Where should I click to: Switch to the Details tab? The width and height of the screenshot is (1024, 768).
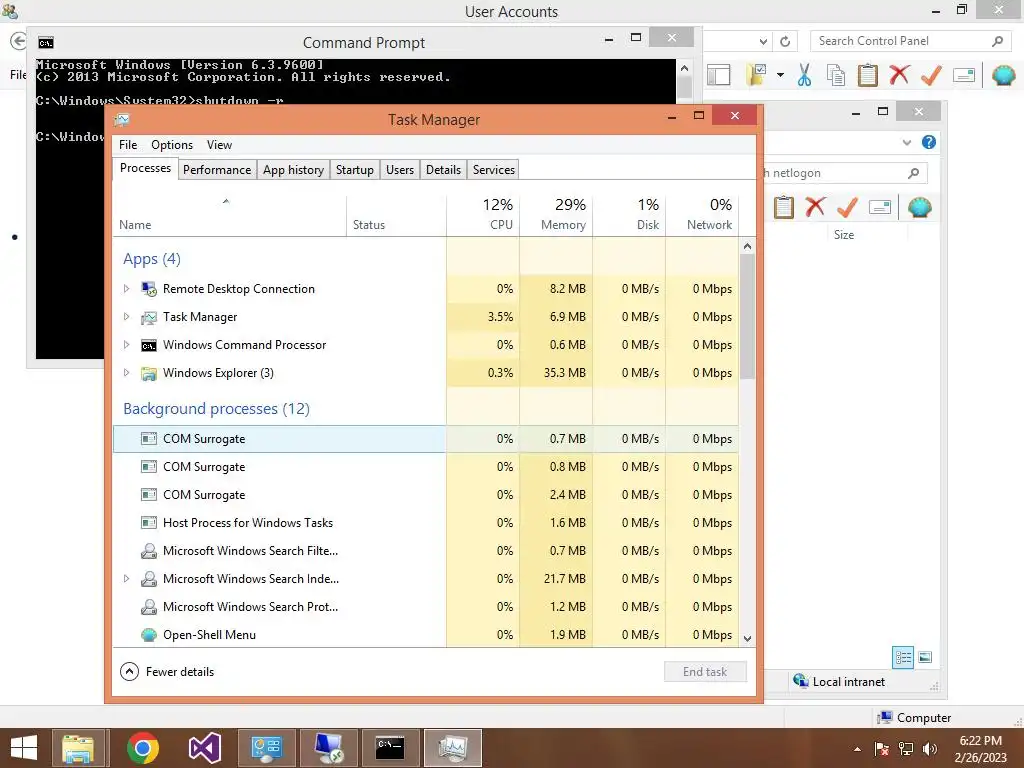click(x=443, y=170)
